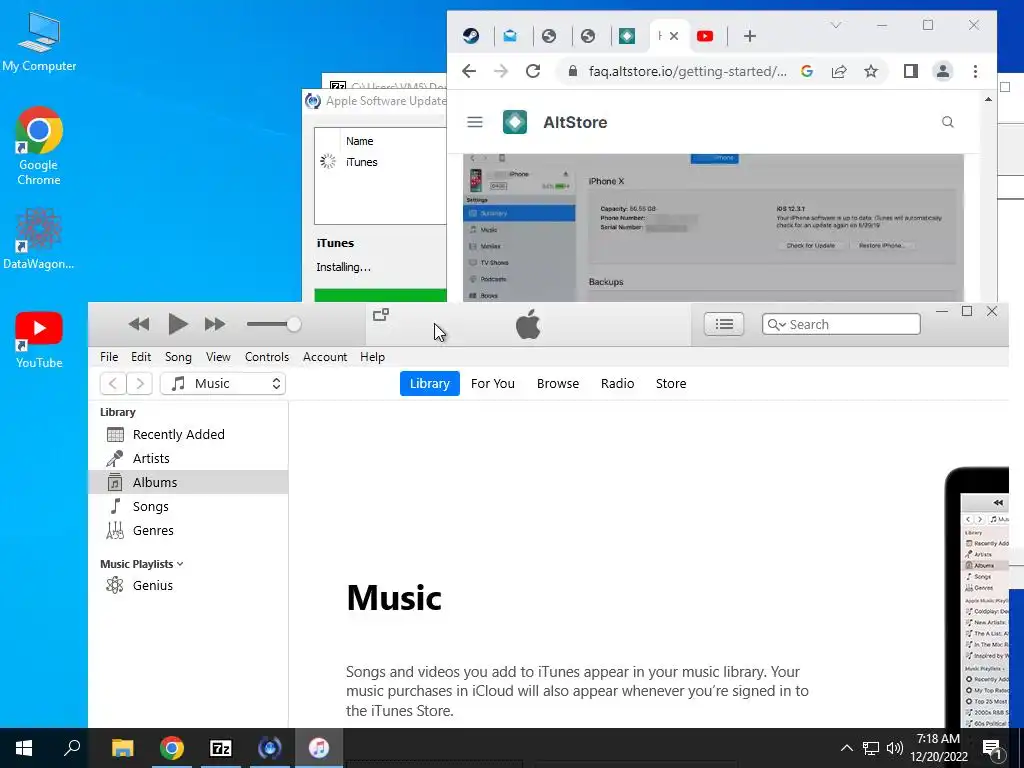Image resolution: width=1024 pixels, height=768 pixels.
Task: Click the 7-Zip taskbar icon
Action: [221, 748]
